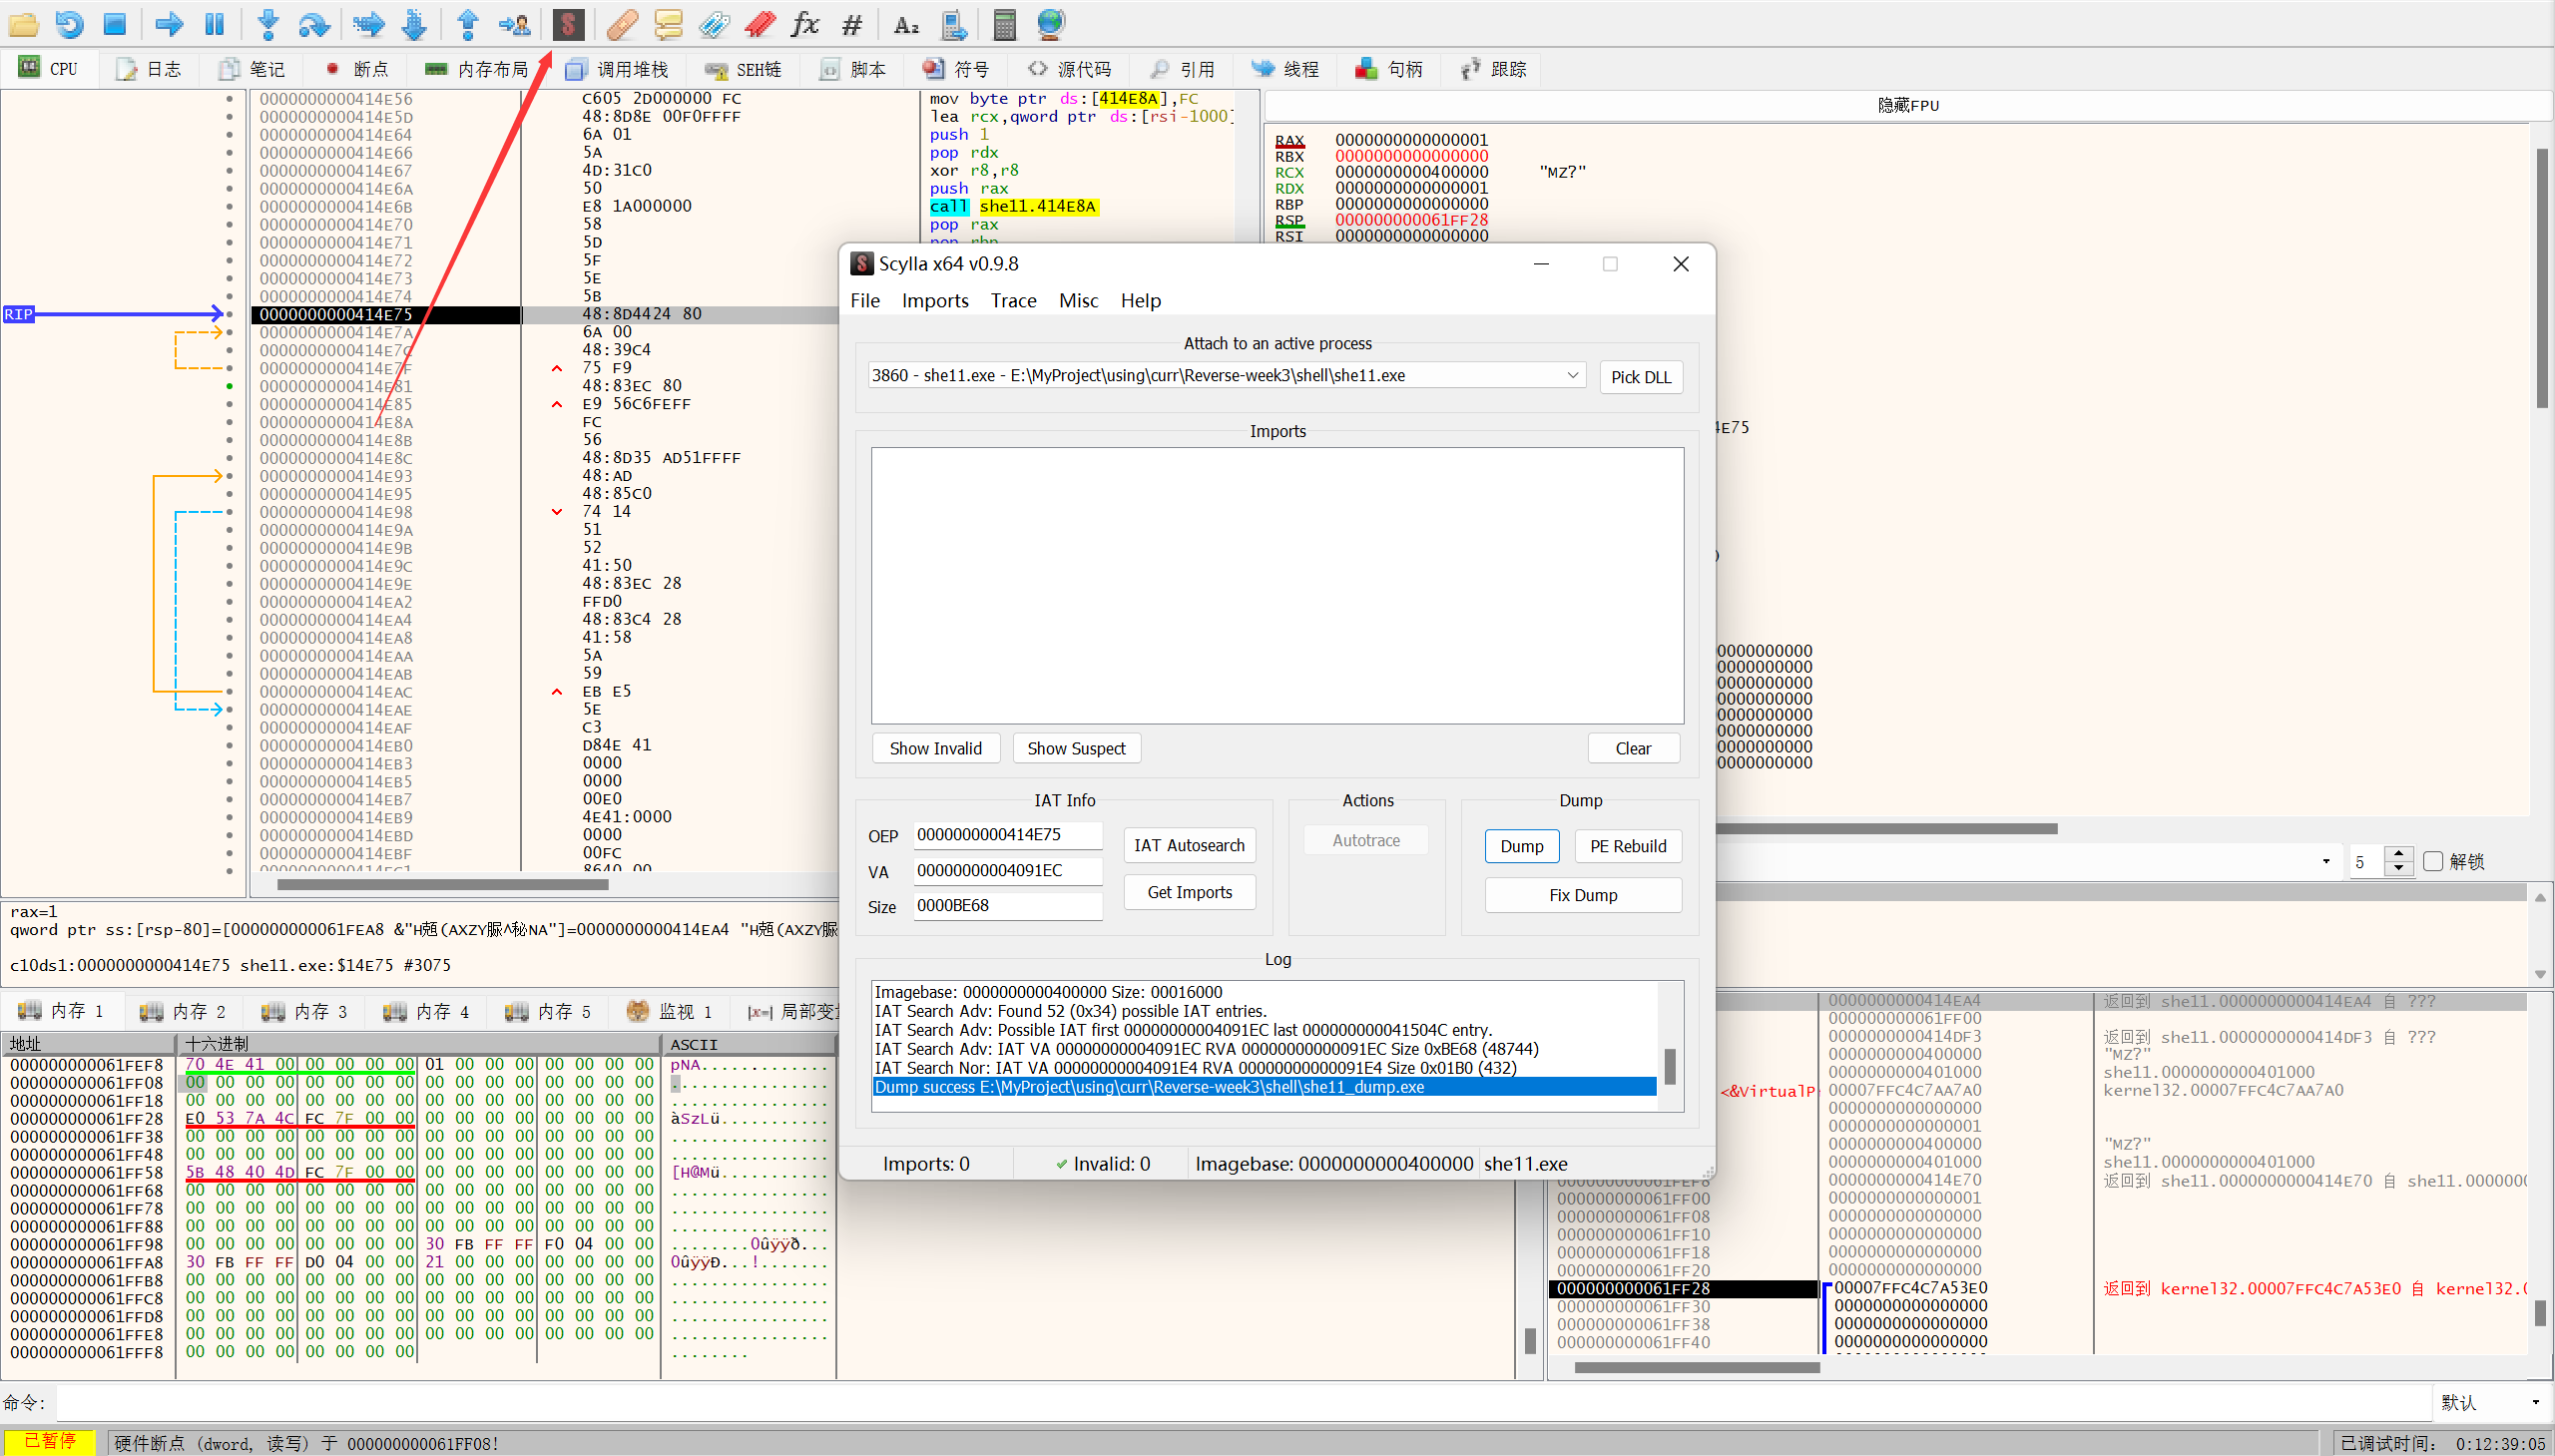
Task: Click the 隐藏FPU header button
Action: [1907, 105]
